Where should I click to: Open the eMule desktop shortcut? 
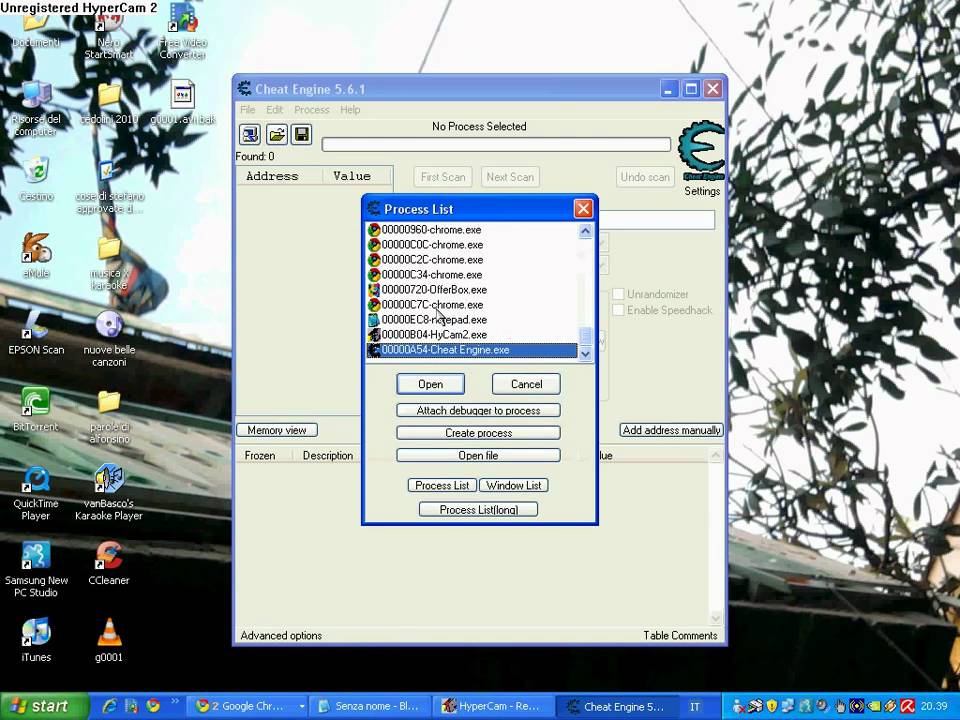36,256
